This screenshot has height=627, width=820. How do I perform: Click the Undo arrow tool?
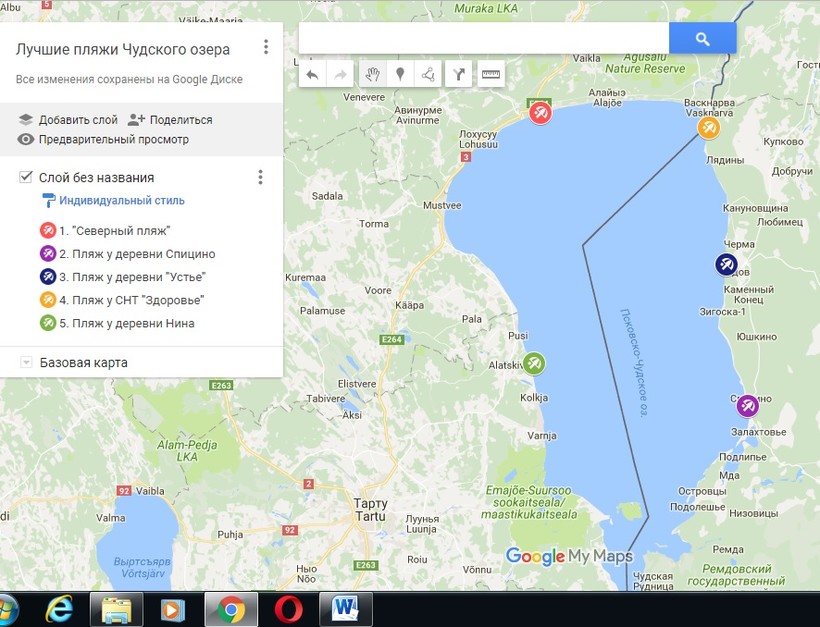point(312,74)
